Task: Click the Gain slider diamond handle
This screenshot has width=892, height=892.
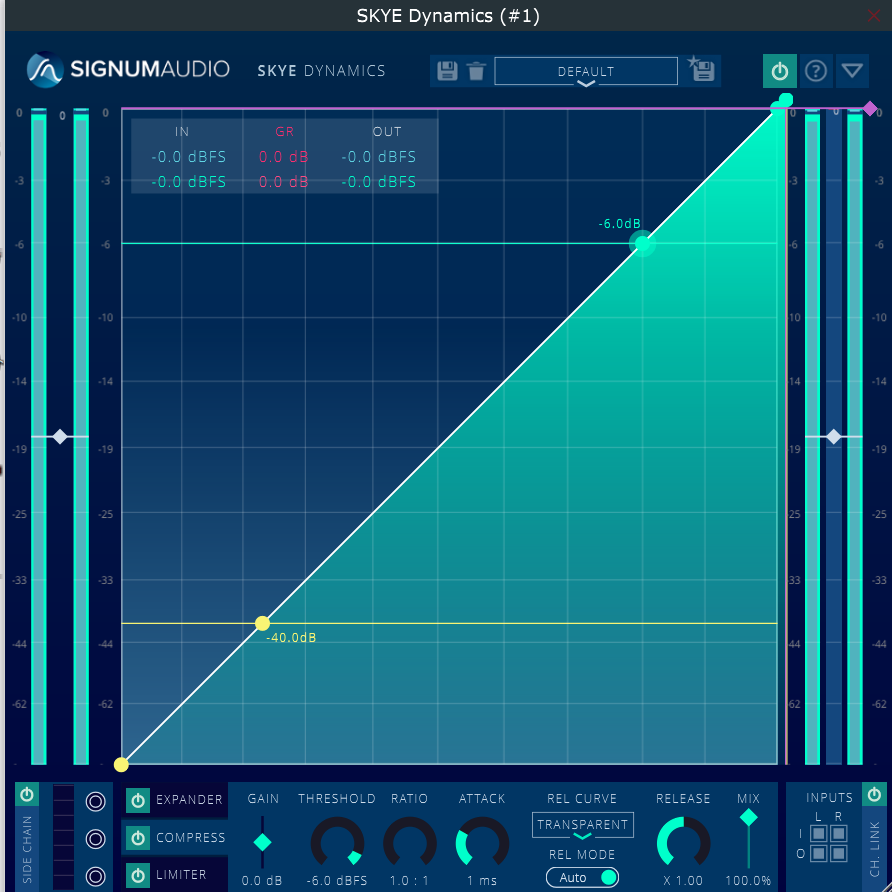Action: (262, 843)
